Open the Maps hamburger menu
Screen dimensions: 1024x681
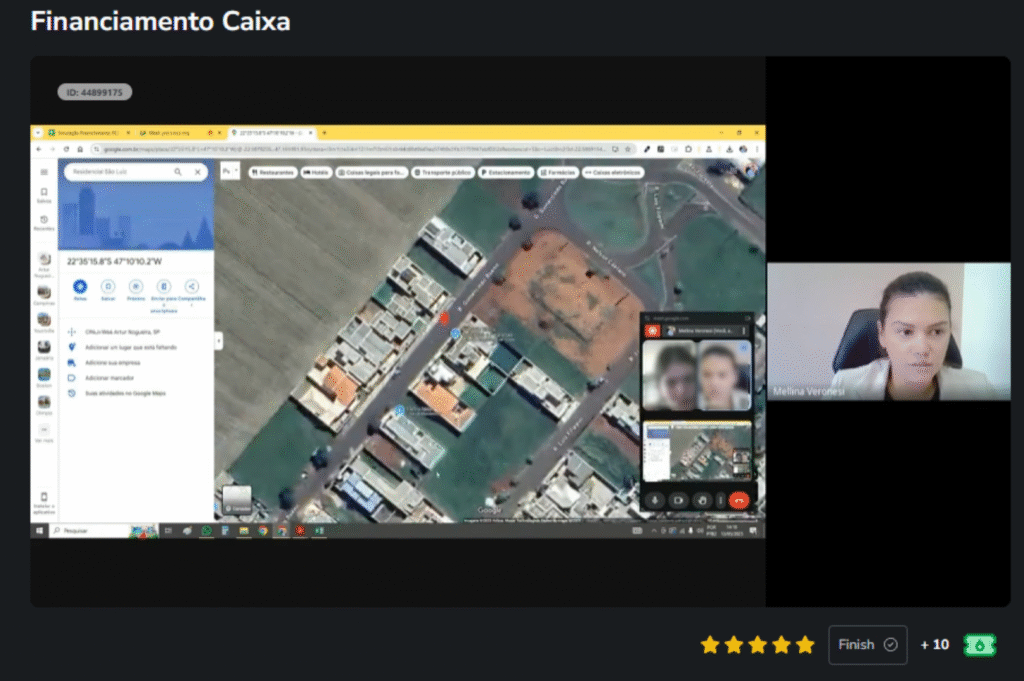[44, 172]
